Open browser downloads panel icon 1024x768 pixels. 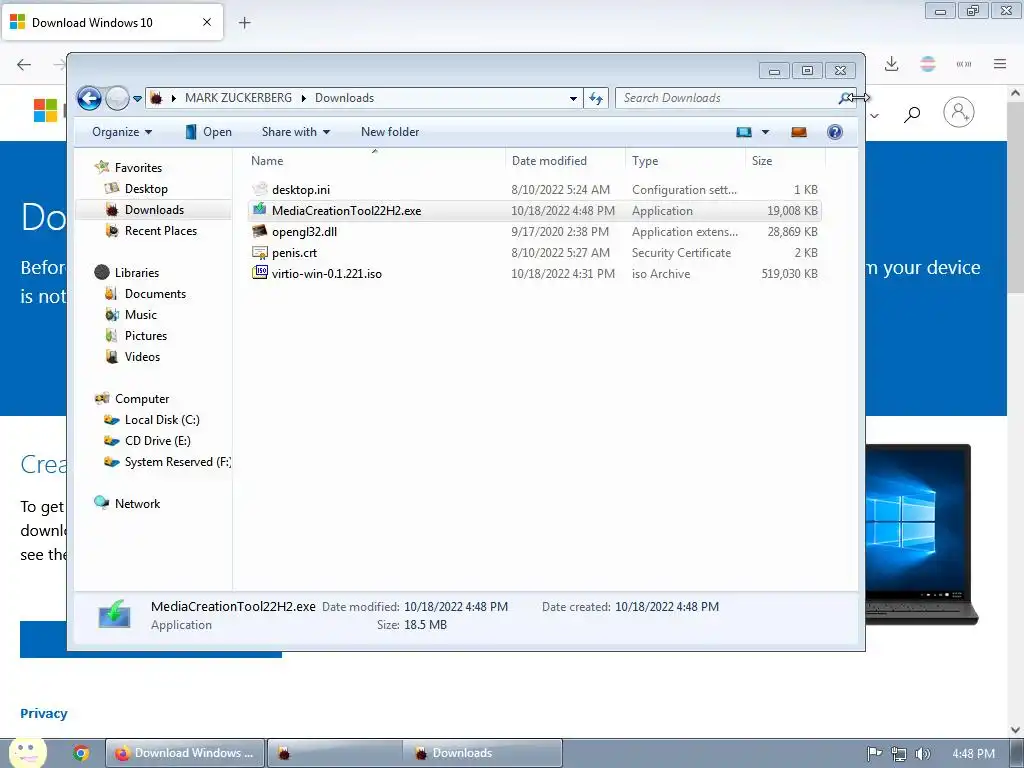point(891,64)
